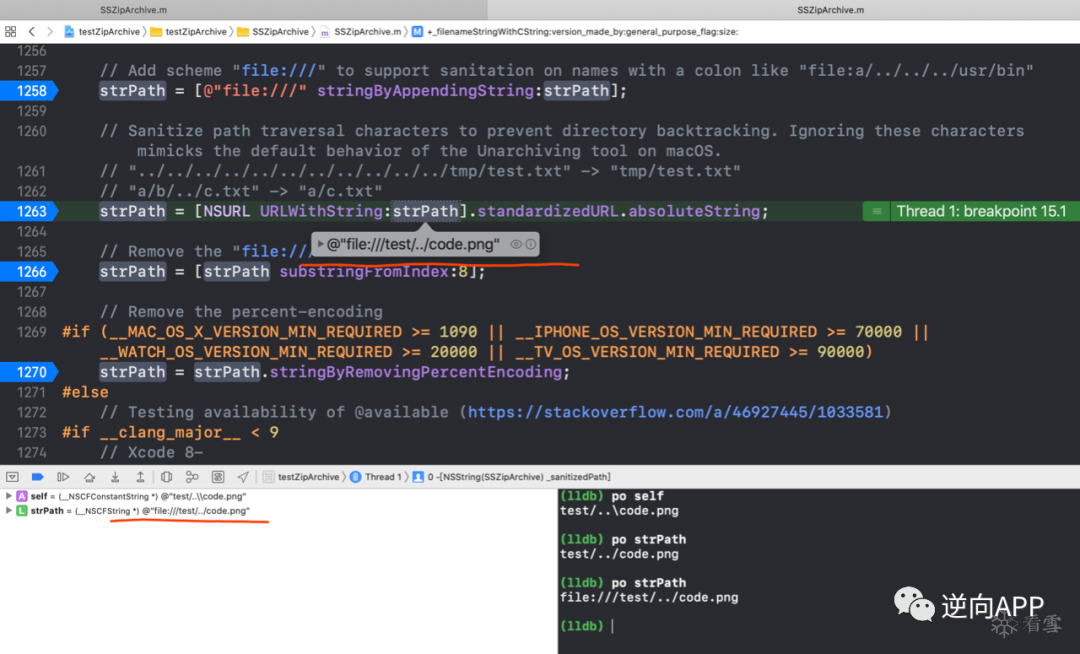1080x654 pixels.
Task: Simulate location with arrow icon
Action: pyautogui.click(x=243, y=476)
